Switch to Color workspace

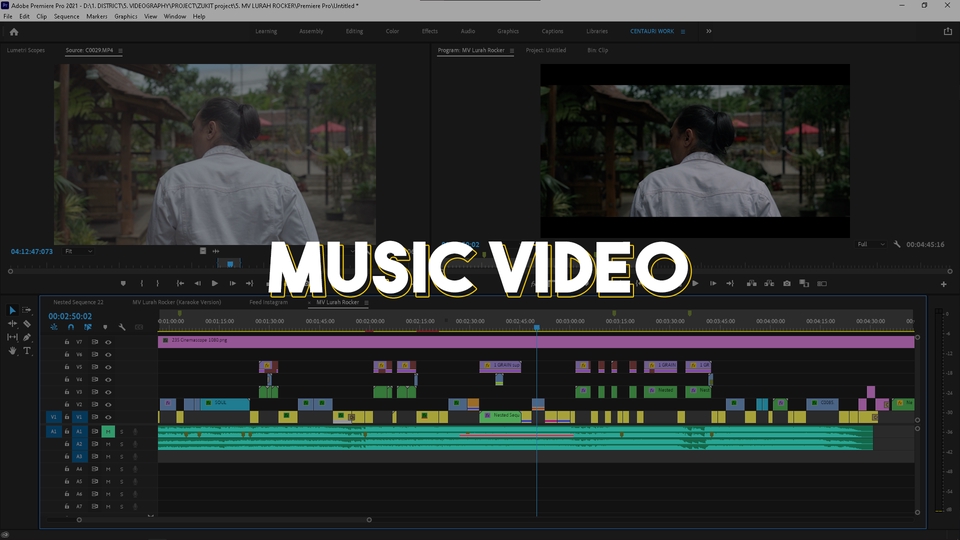tap(392, 31)
